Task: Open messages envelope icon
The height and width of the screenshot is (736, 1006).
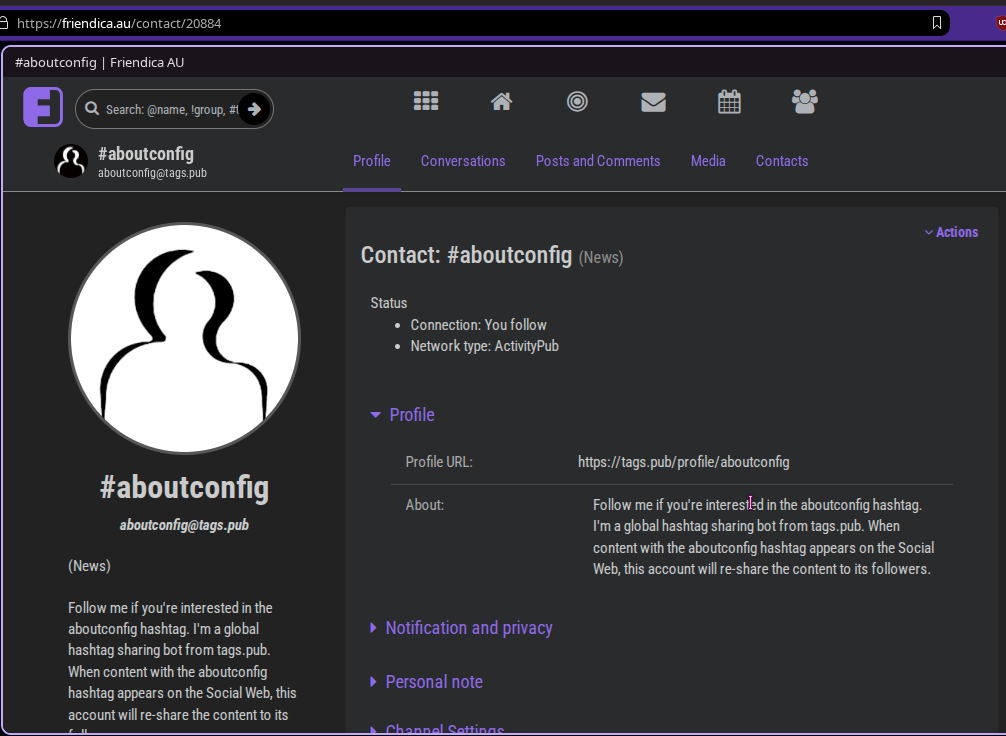Action: [x=653, y=101]
